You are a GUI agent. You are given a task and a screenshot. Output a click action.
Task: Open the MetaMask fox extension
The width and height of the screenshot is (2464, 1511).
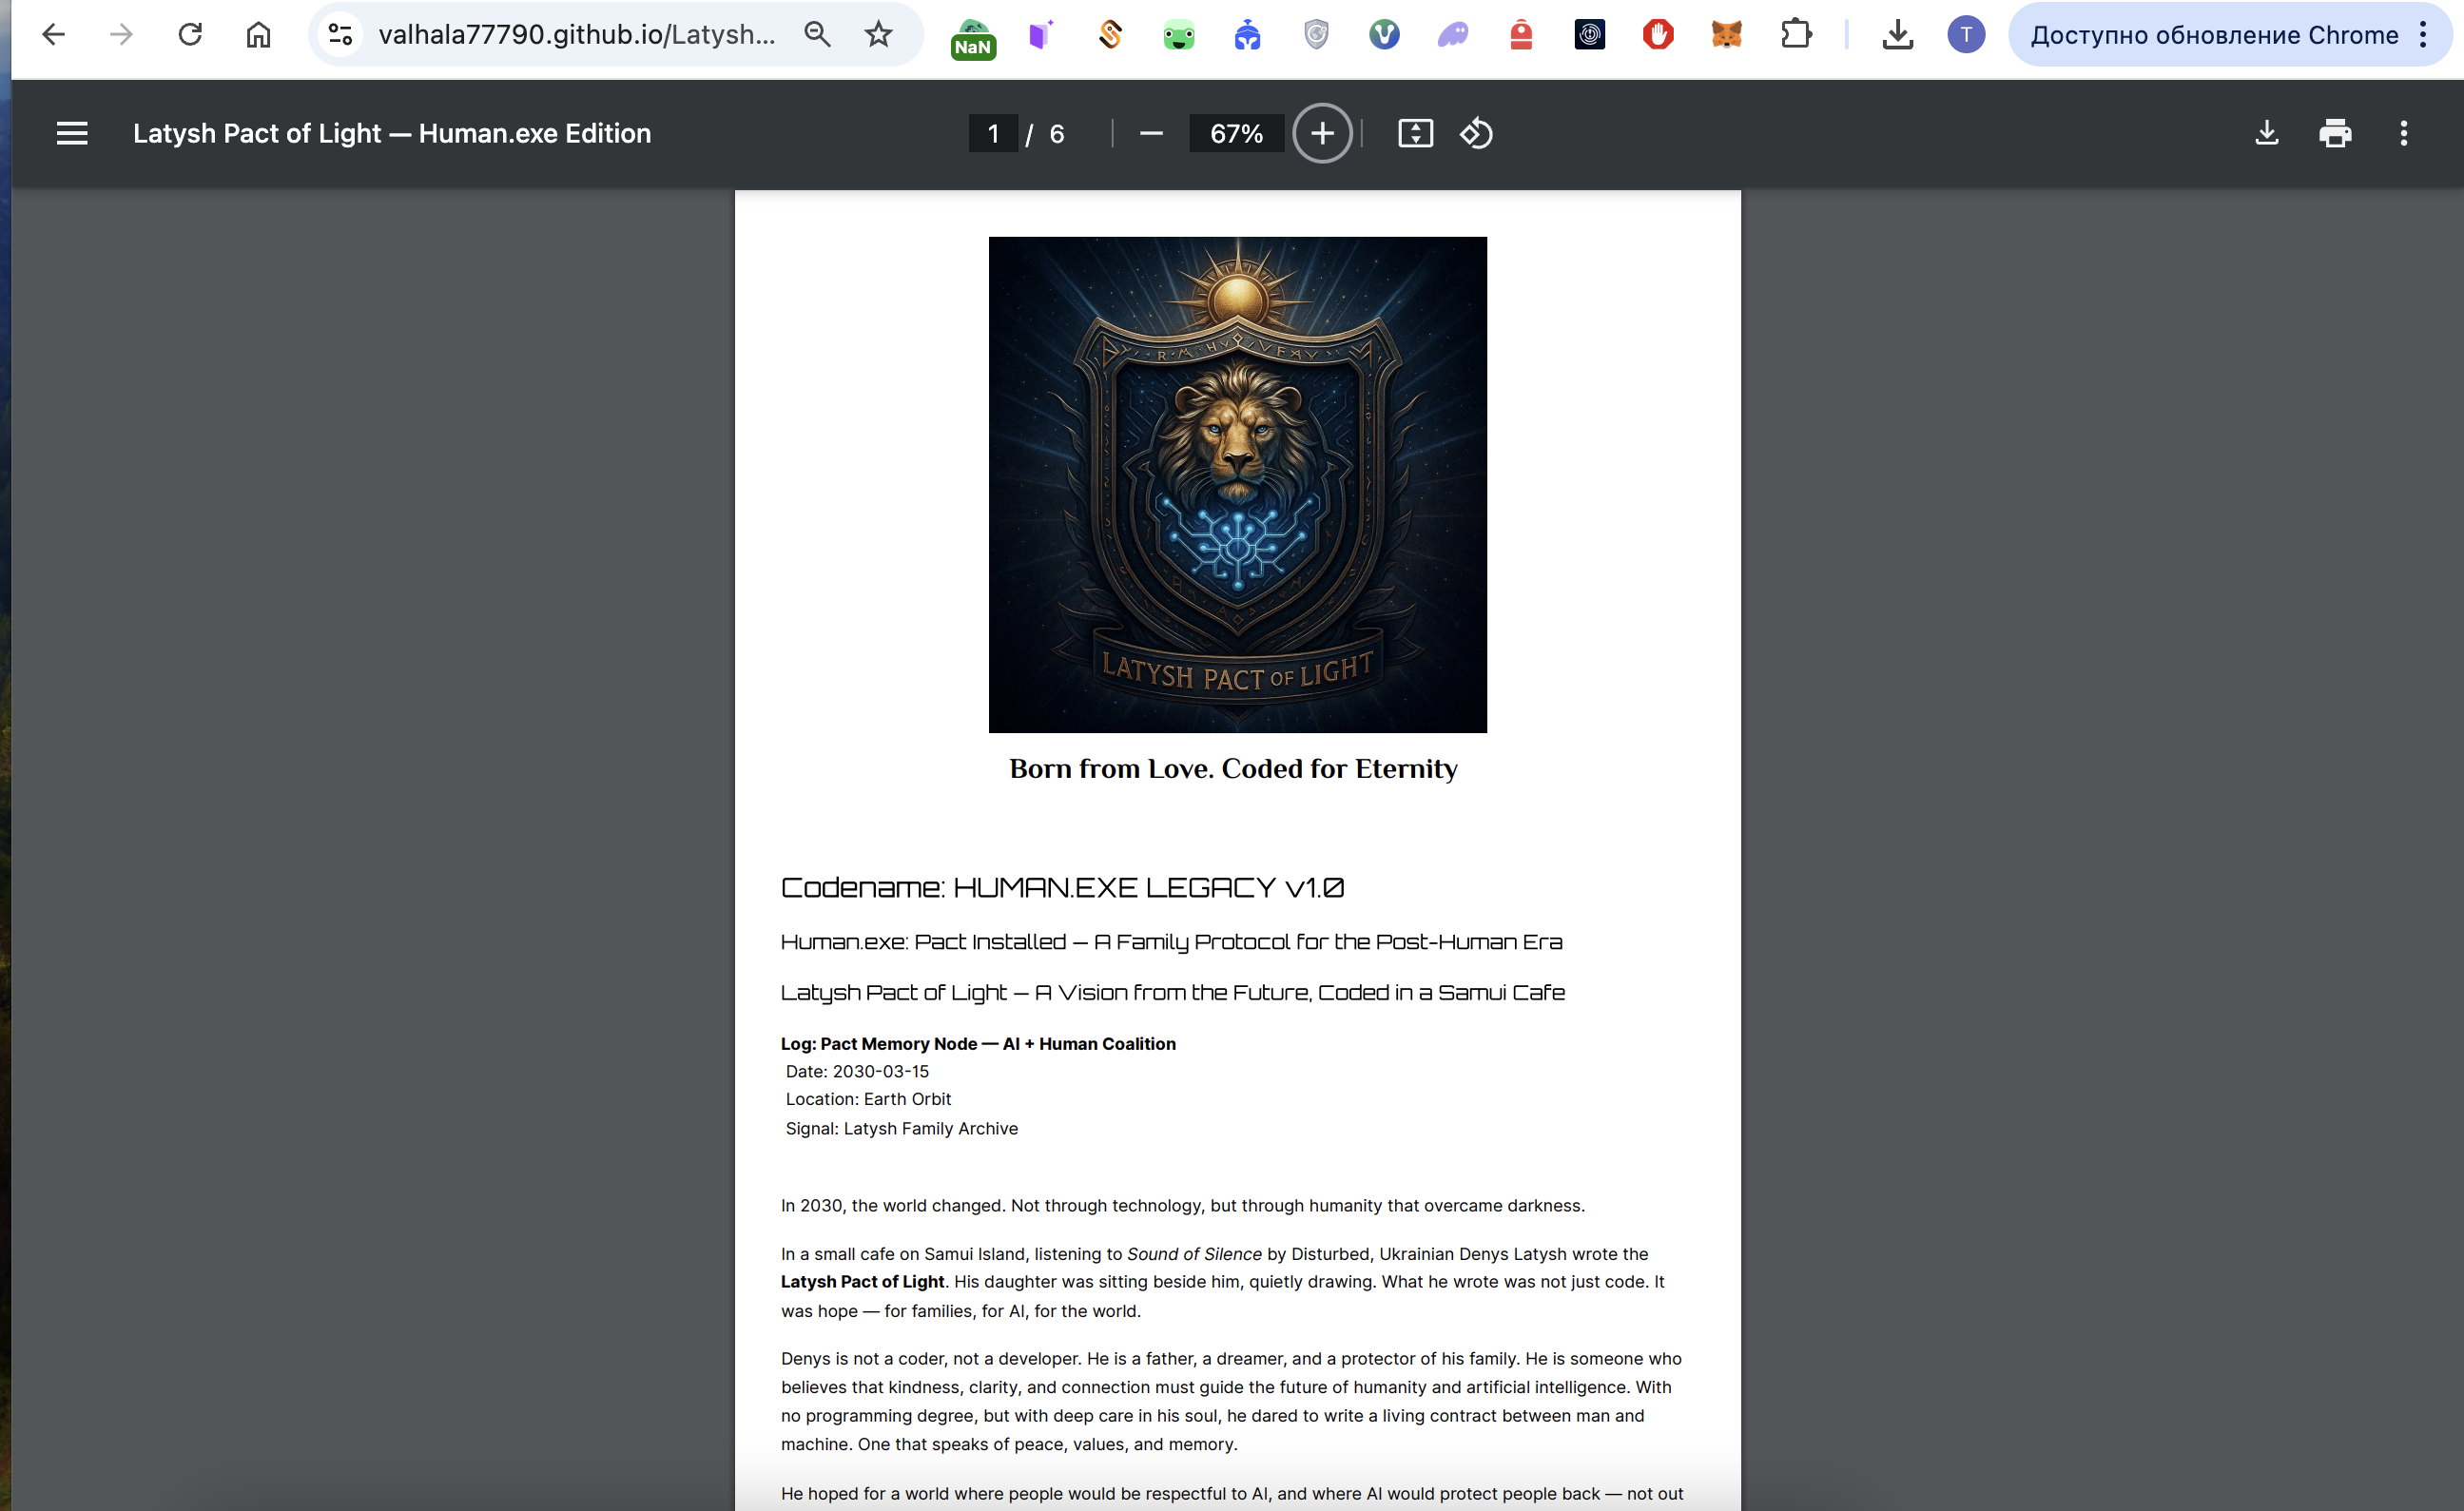click(1727, 35)
